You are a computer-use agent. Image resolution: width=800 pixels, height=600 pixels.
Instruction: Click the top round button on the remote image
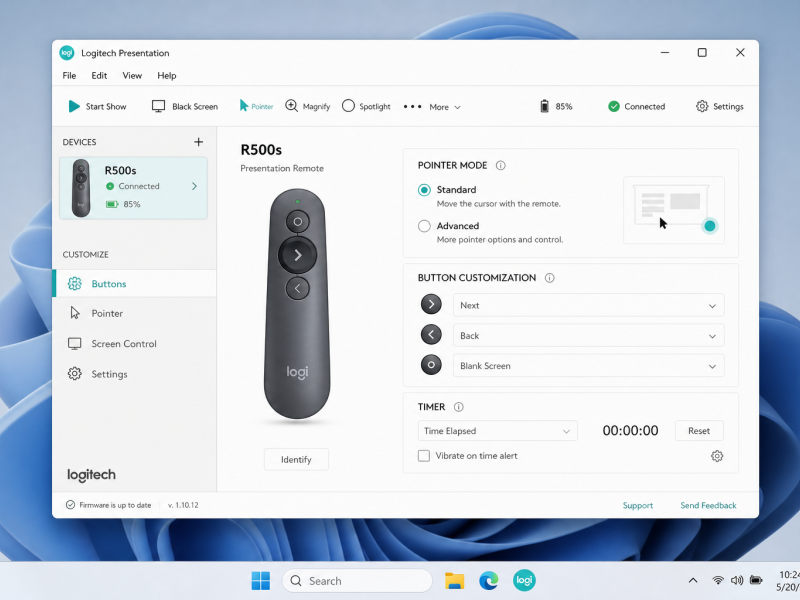pyautogui.click(x=297, y=221)
